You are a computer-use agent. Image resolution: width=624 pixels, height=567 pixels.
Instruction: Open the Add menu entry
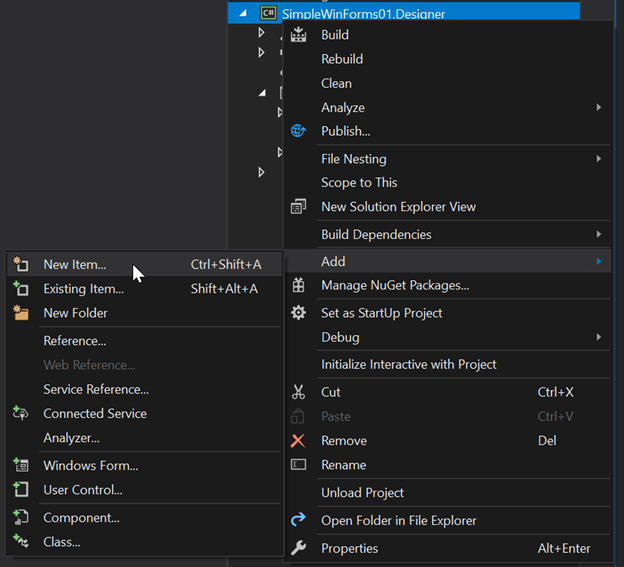[448, 261]
